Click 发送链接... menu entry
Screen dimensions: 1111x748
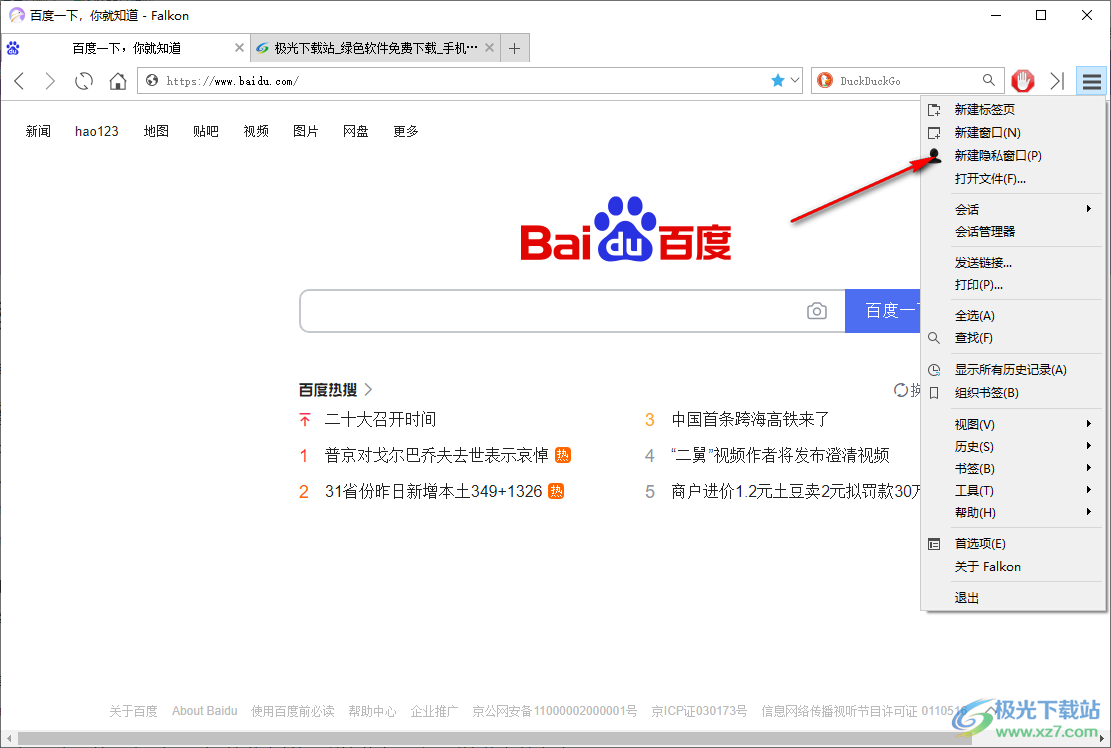pyautogui.click(x=1013, y=263)
